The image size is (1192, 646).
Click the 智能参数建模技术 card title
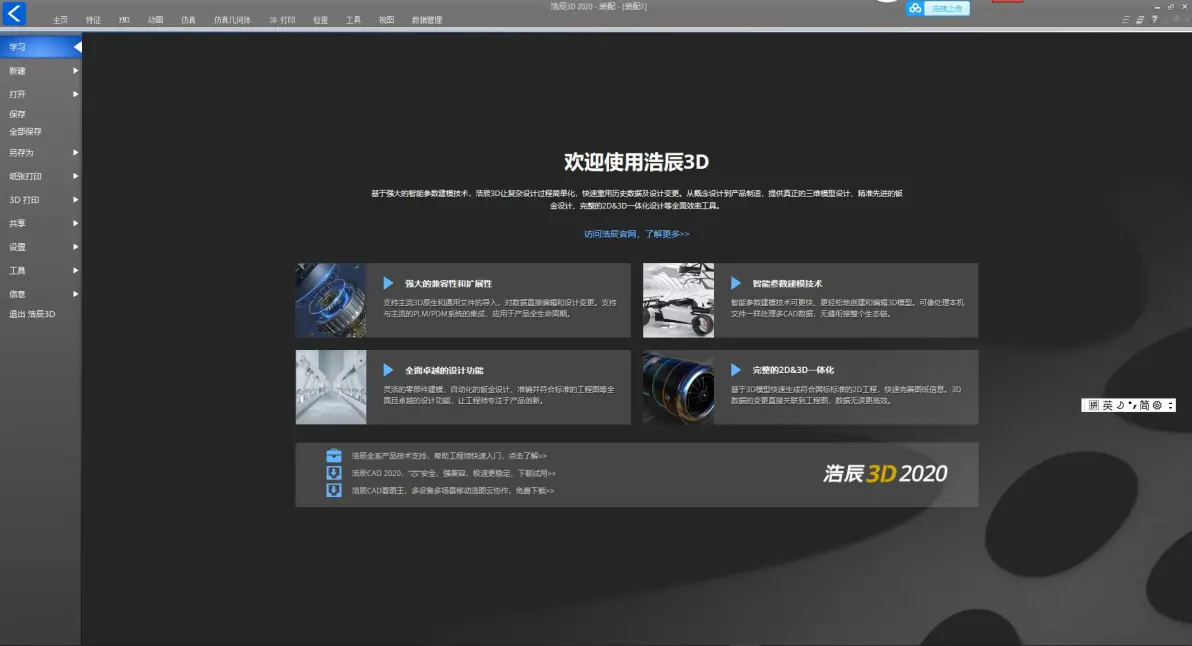(x=787, y=283)
